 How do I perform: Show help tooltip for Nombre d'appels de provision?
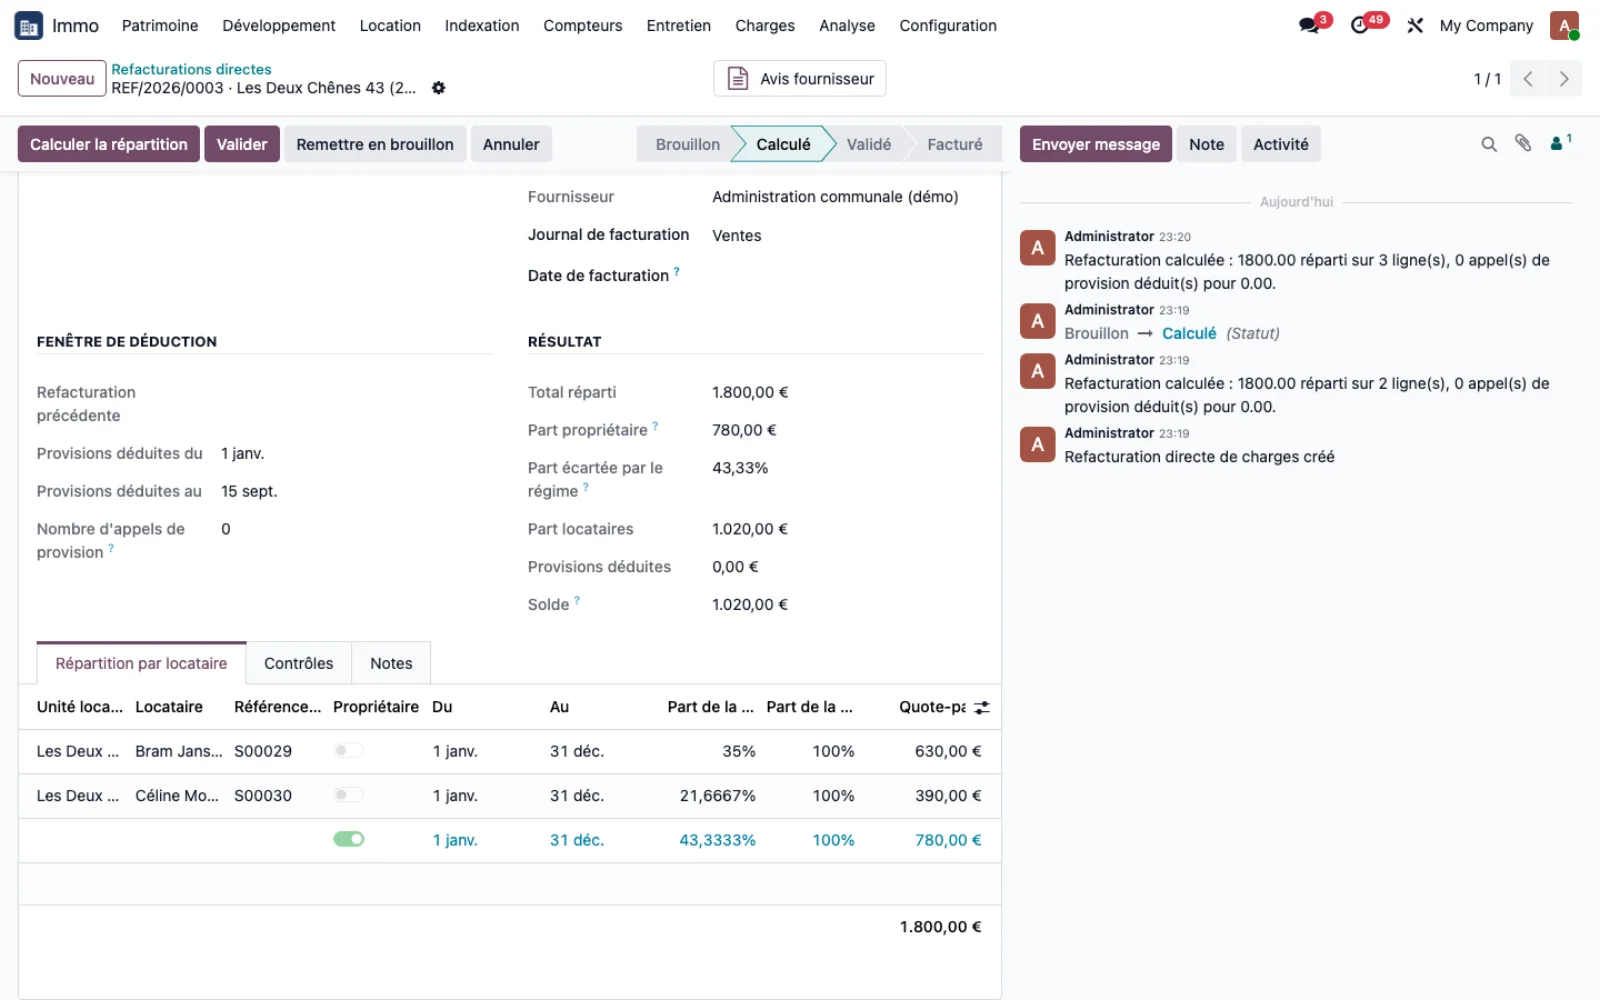[111, 548]
